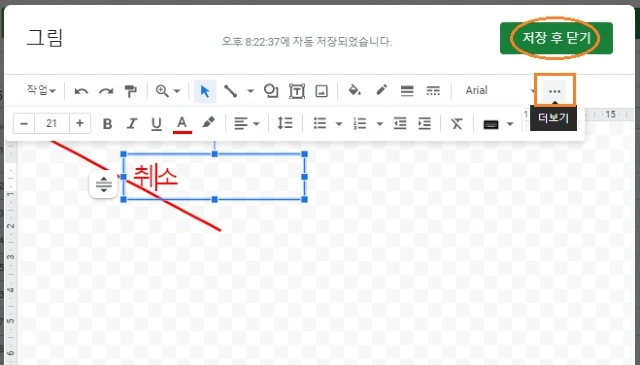Increase font size with plus button
The height and width of the screenshot is (365, 640).
point(80,123)
